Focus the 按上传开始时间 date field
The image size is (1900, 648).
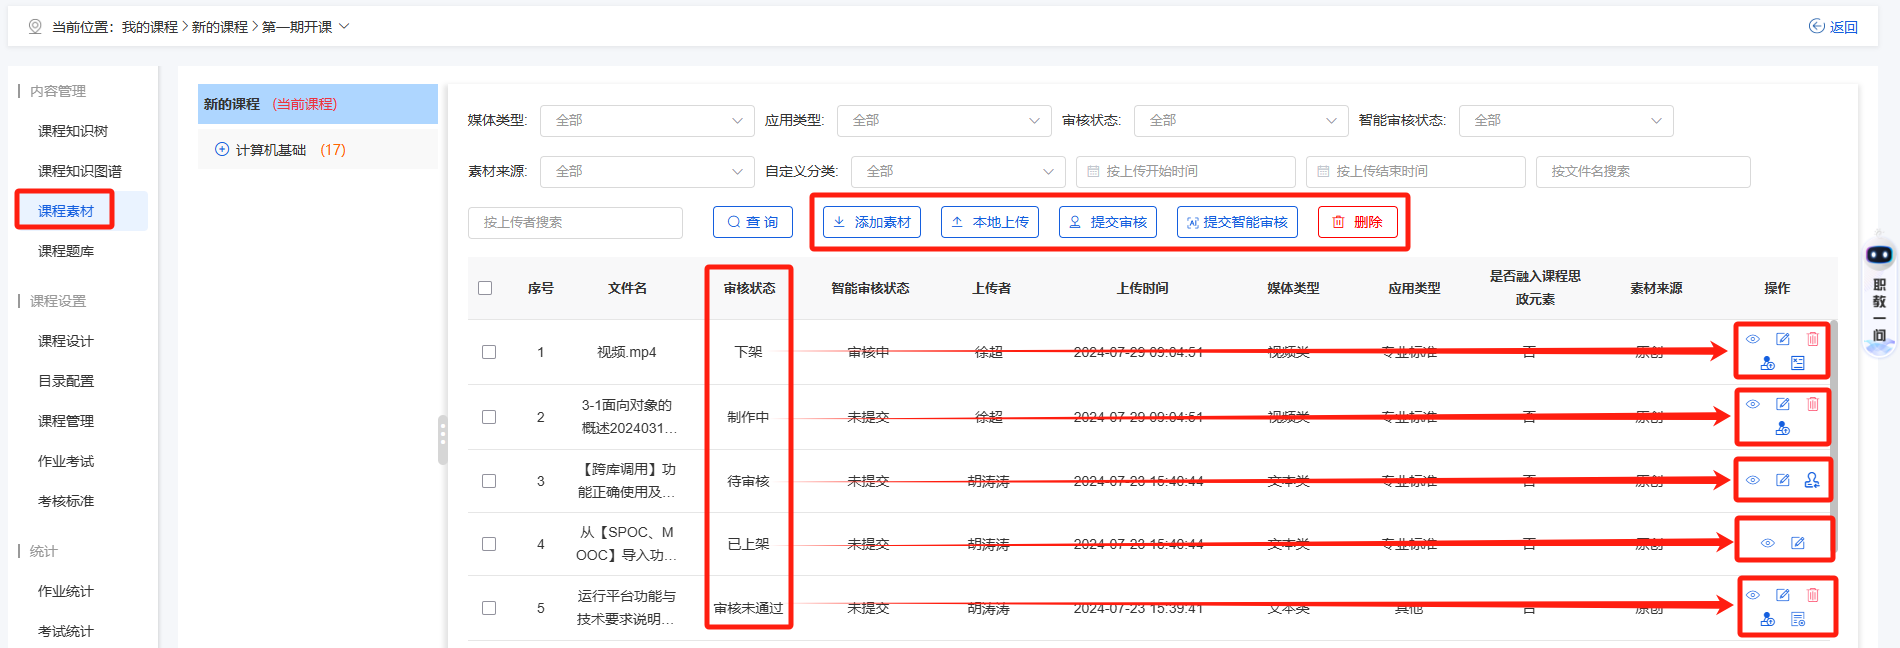(1185, 172)
